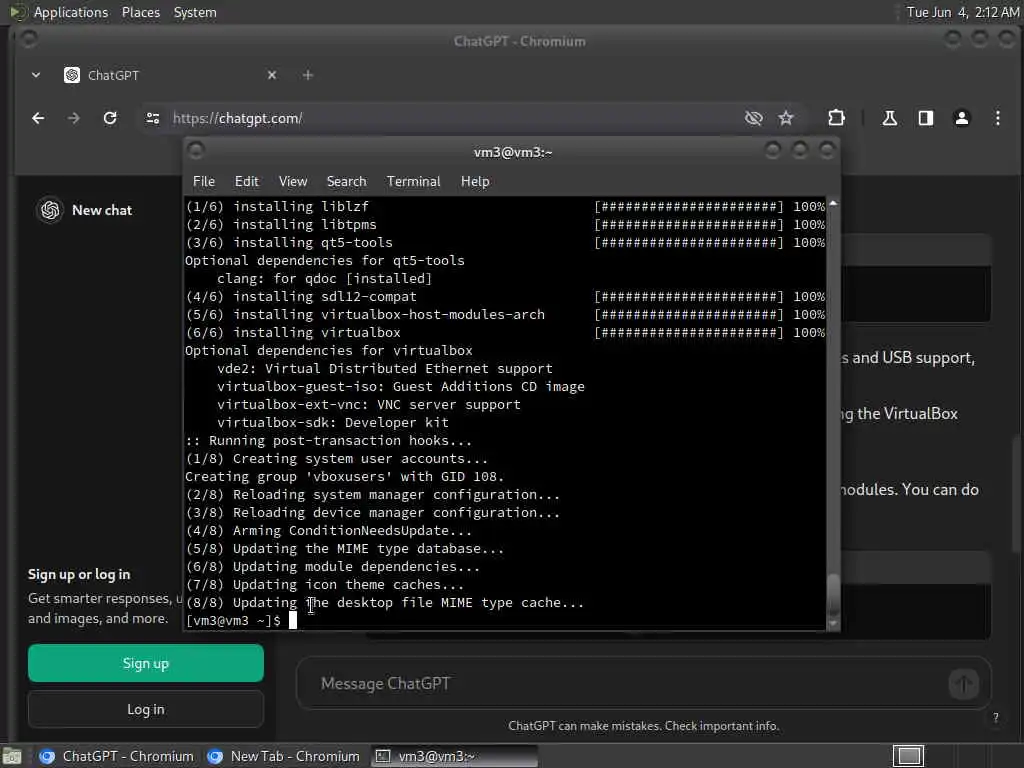
Task: Open Chromium extensions puzzle icon
Action: pyautogui.click(x=836, y=118)
